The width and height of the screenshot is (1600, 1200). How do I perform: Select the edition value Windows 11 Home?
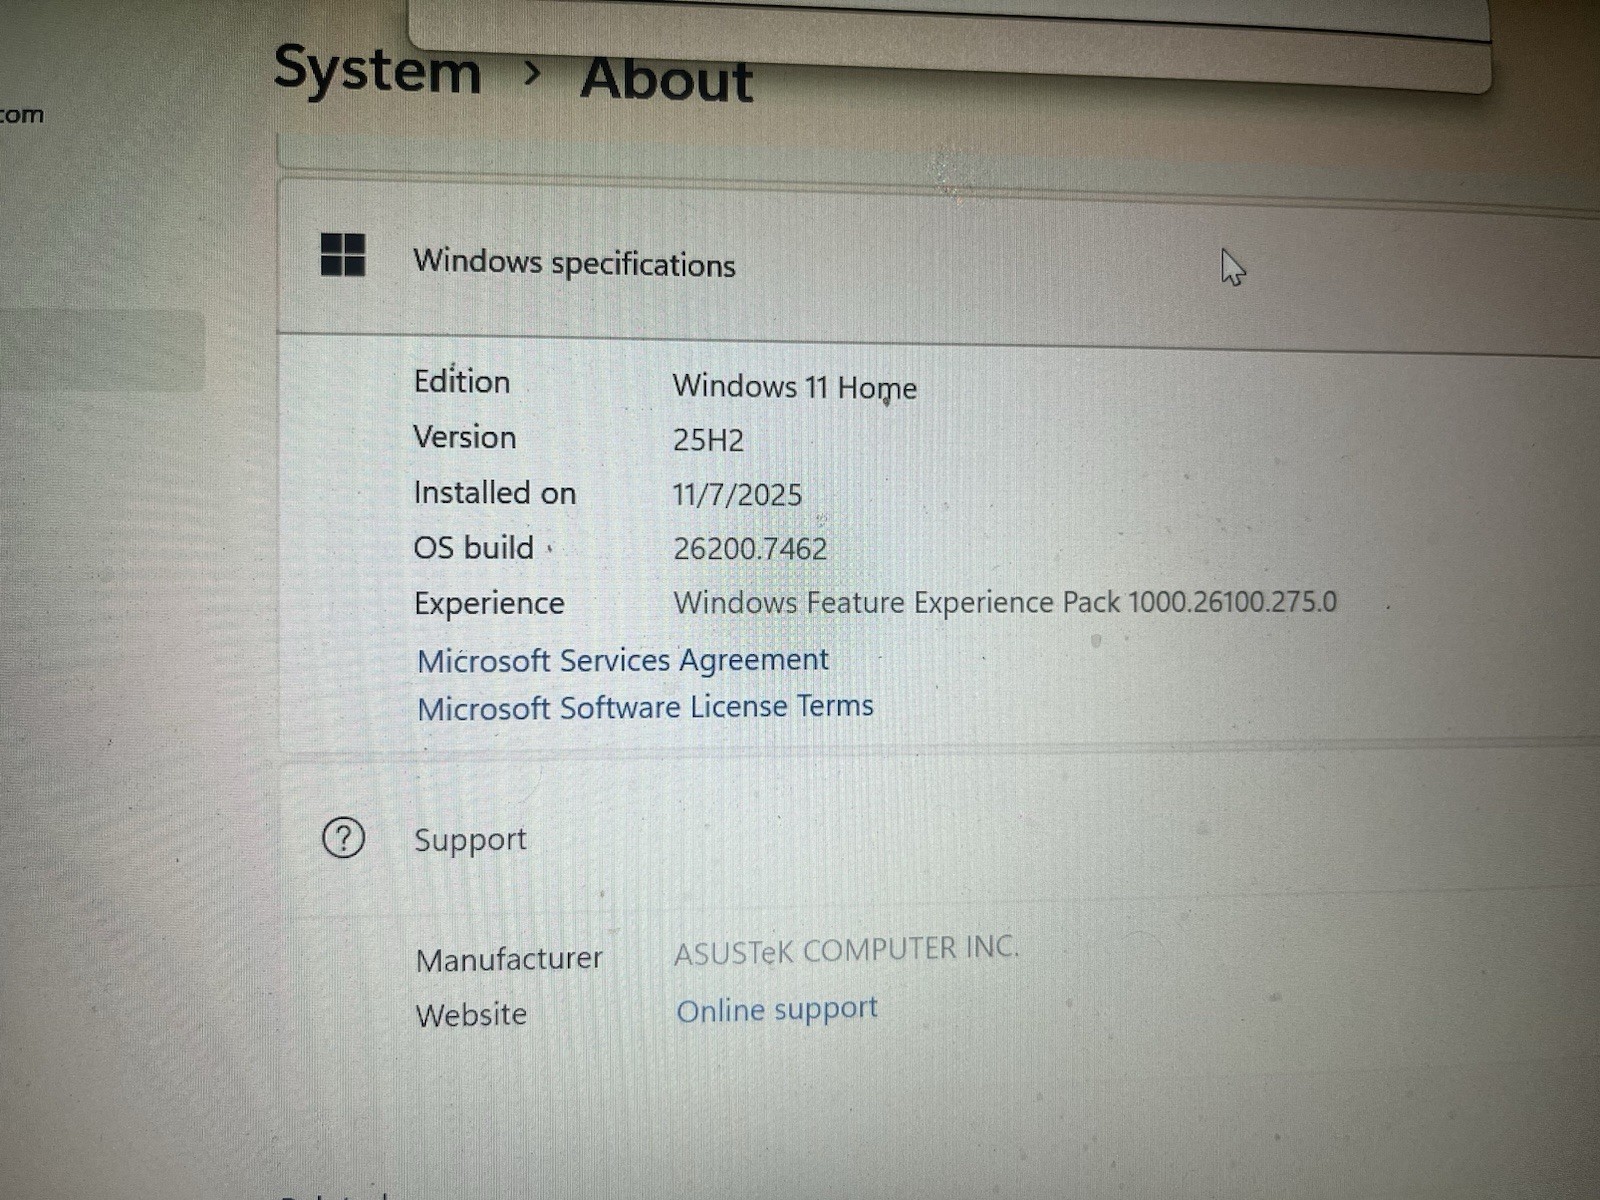pos(794,387)
